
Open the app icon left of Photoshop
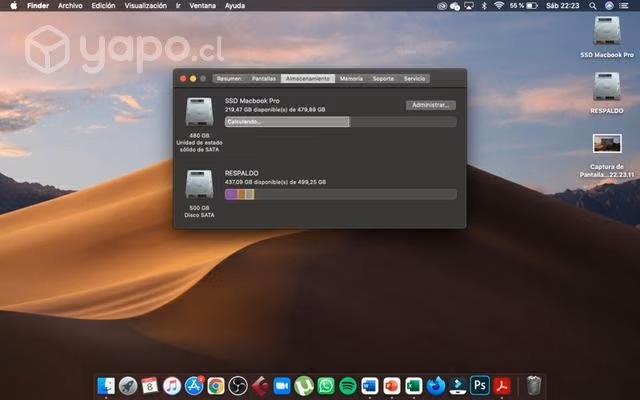pyautogui.click(x=458, y=385)
